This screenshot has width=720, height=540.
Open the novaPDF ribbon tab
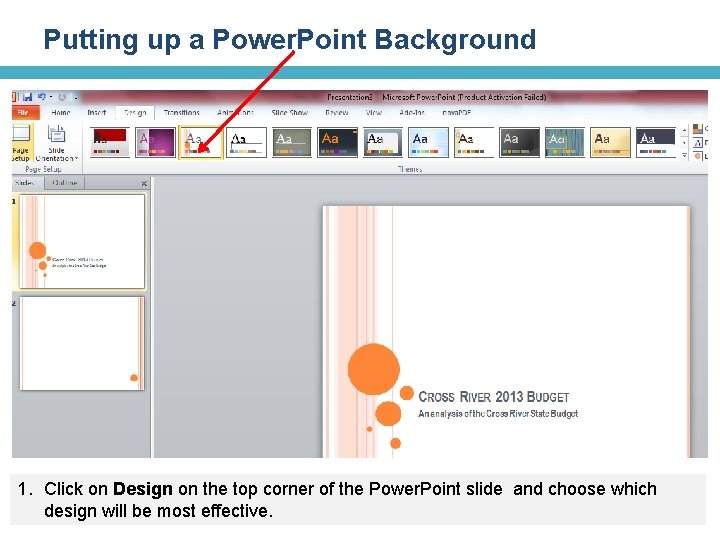point(456,112)
